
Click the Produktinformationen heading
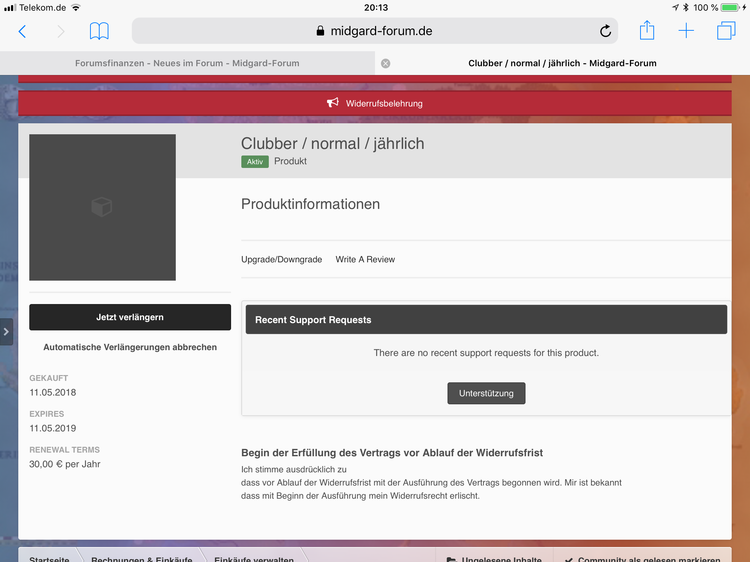point(310,204)
